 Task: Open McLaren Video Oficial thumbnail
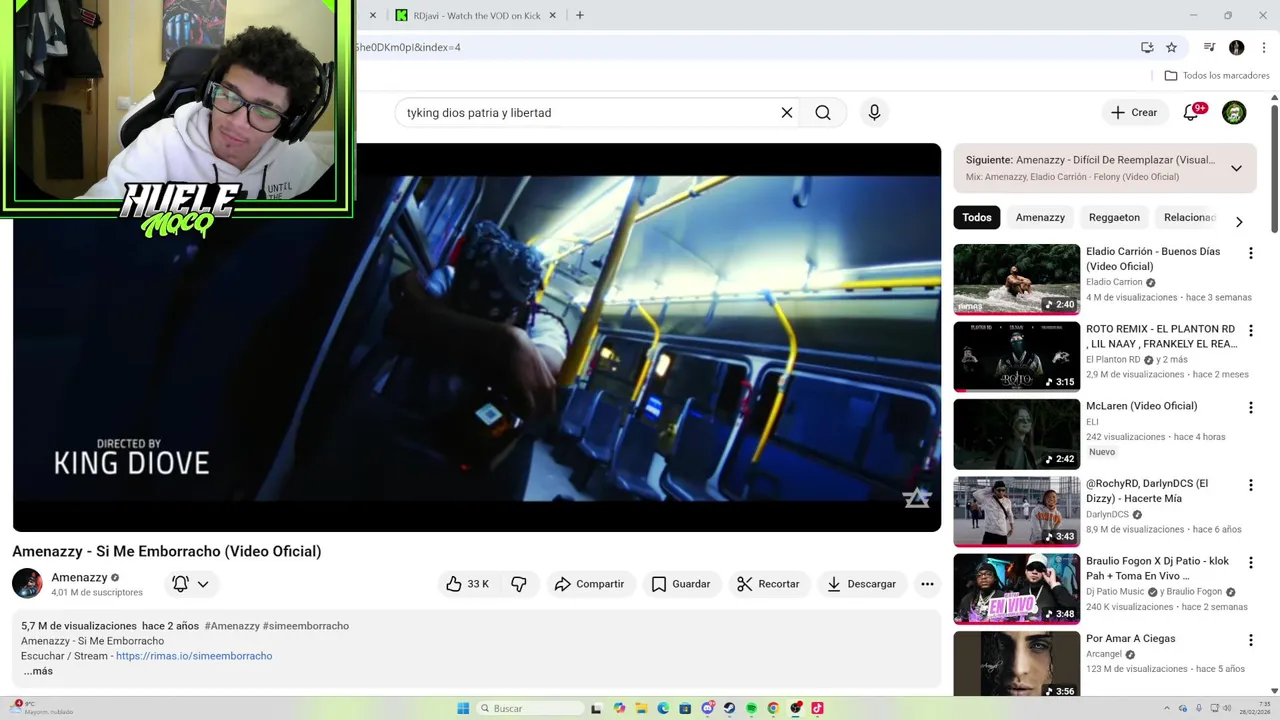(1016, 434)
